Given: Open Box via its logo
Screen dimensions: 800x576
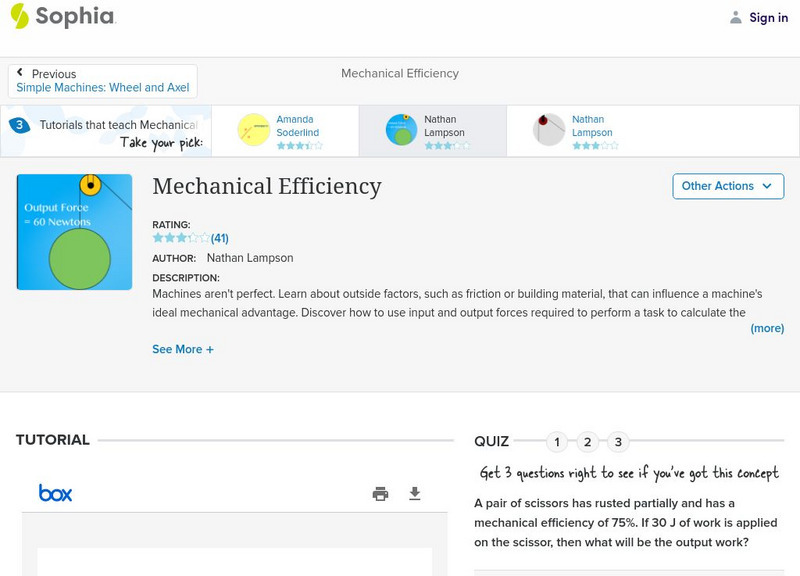Looking at the screenshot, I should tap(57, 493).
